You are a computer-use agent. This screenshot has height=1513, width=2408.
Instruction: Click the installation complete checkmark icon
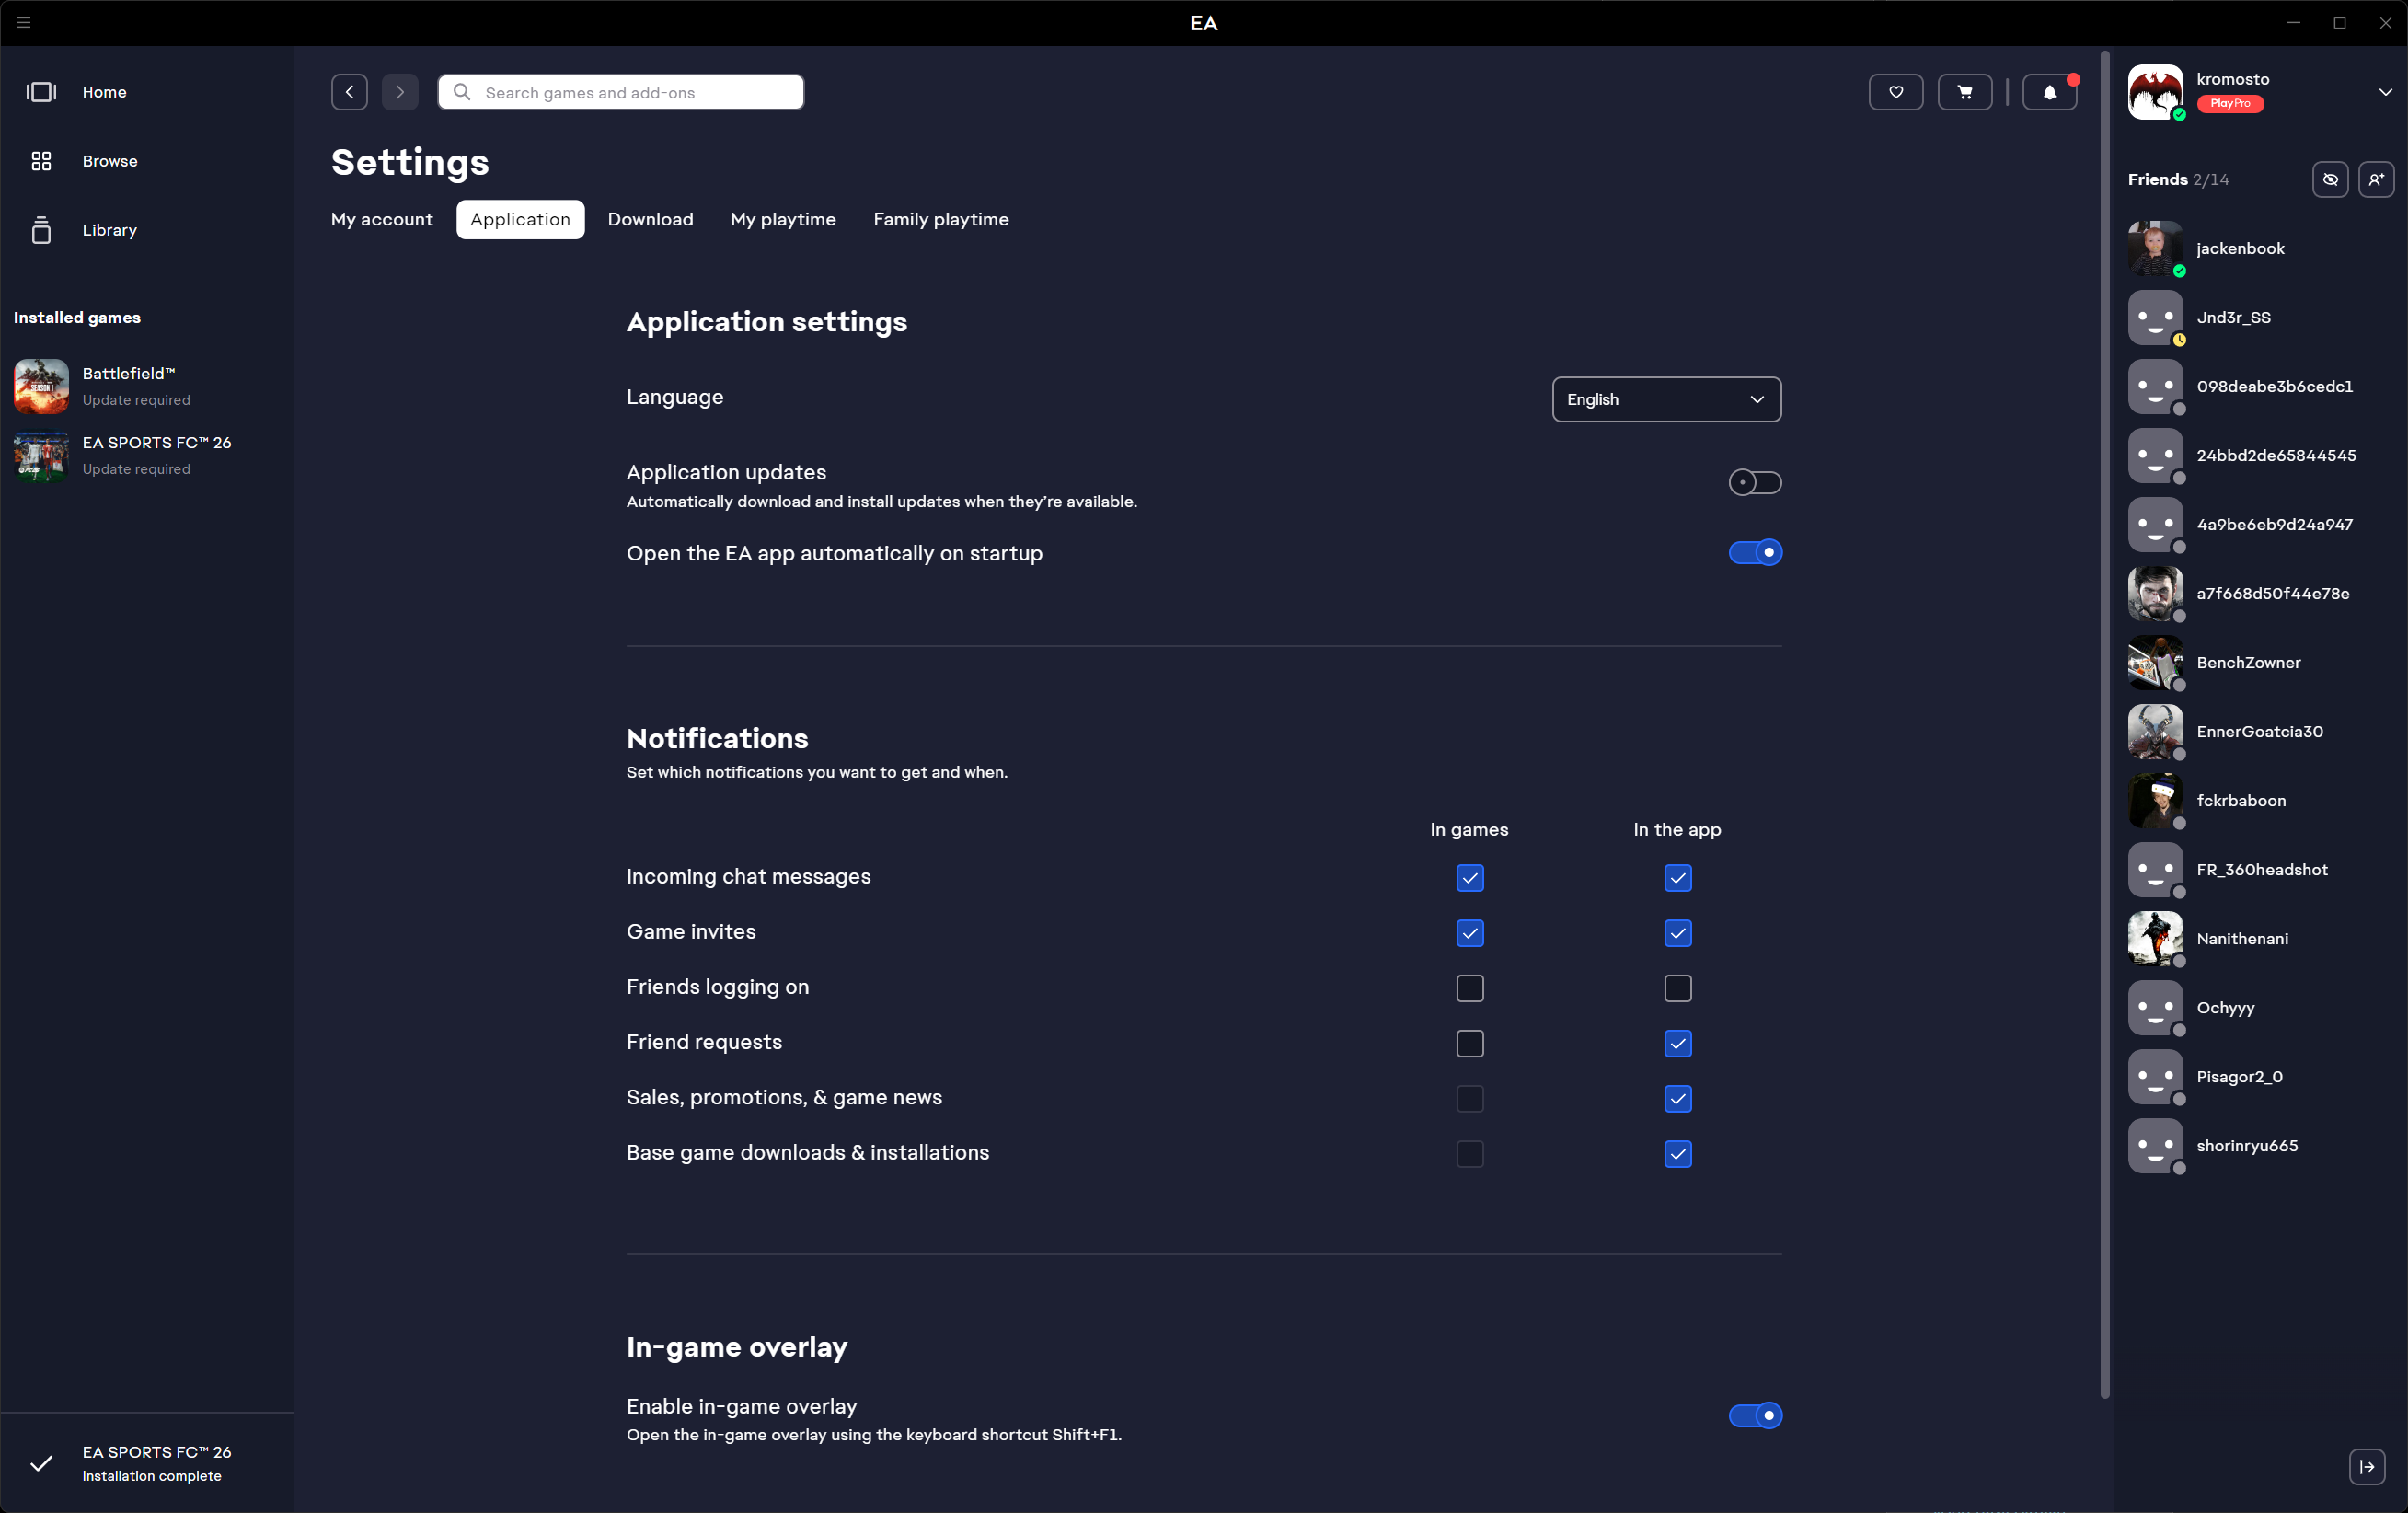pos(41,1463)
